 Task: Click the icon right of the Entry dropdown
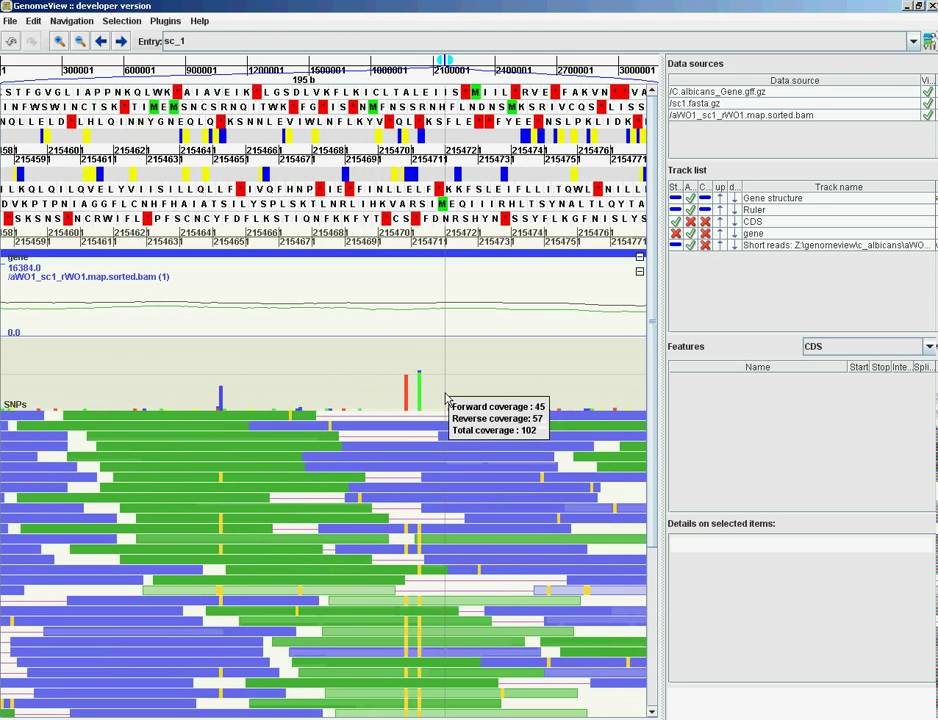tap(930, 41)
